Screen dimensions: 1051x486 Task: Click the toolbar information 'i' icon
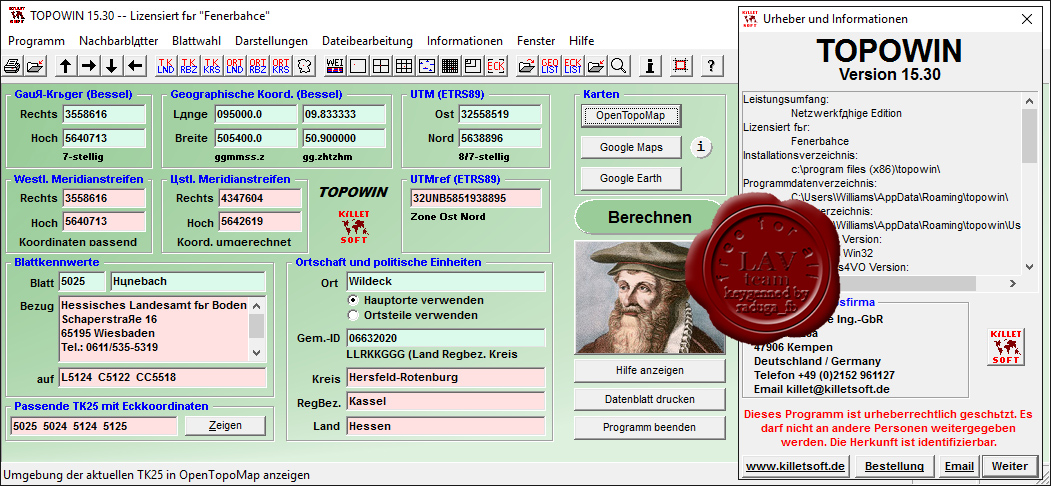coord(651,66)
